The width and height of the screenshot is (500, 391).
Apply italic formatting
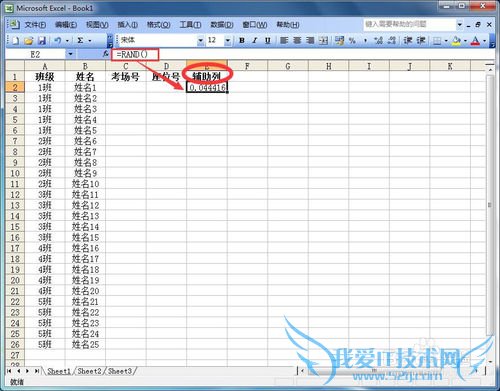coord(255,41)
